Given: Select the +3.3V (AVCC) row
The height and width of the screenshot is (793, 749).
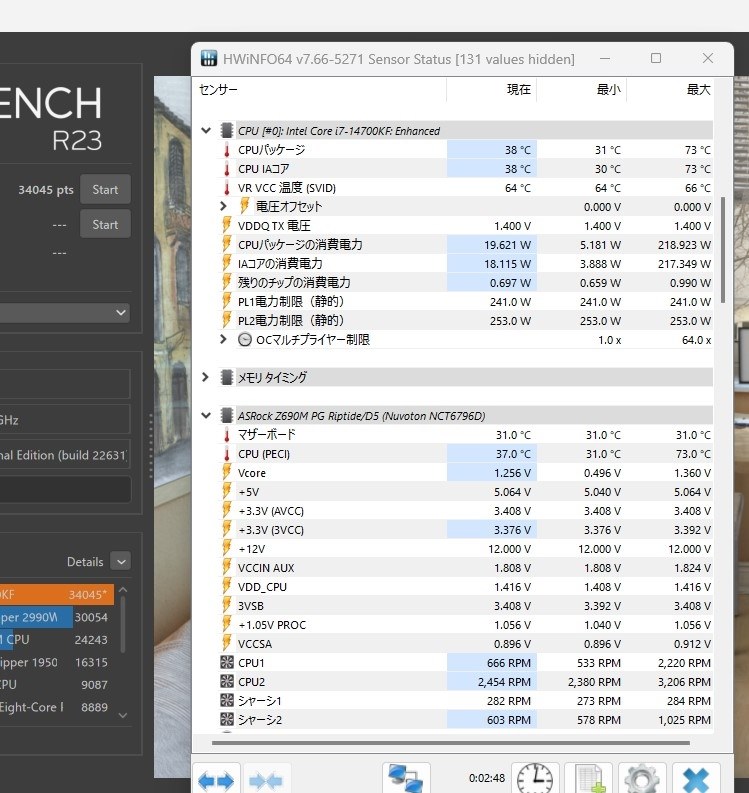Looking at the screenshot, I should coord(465,511).
